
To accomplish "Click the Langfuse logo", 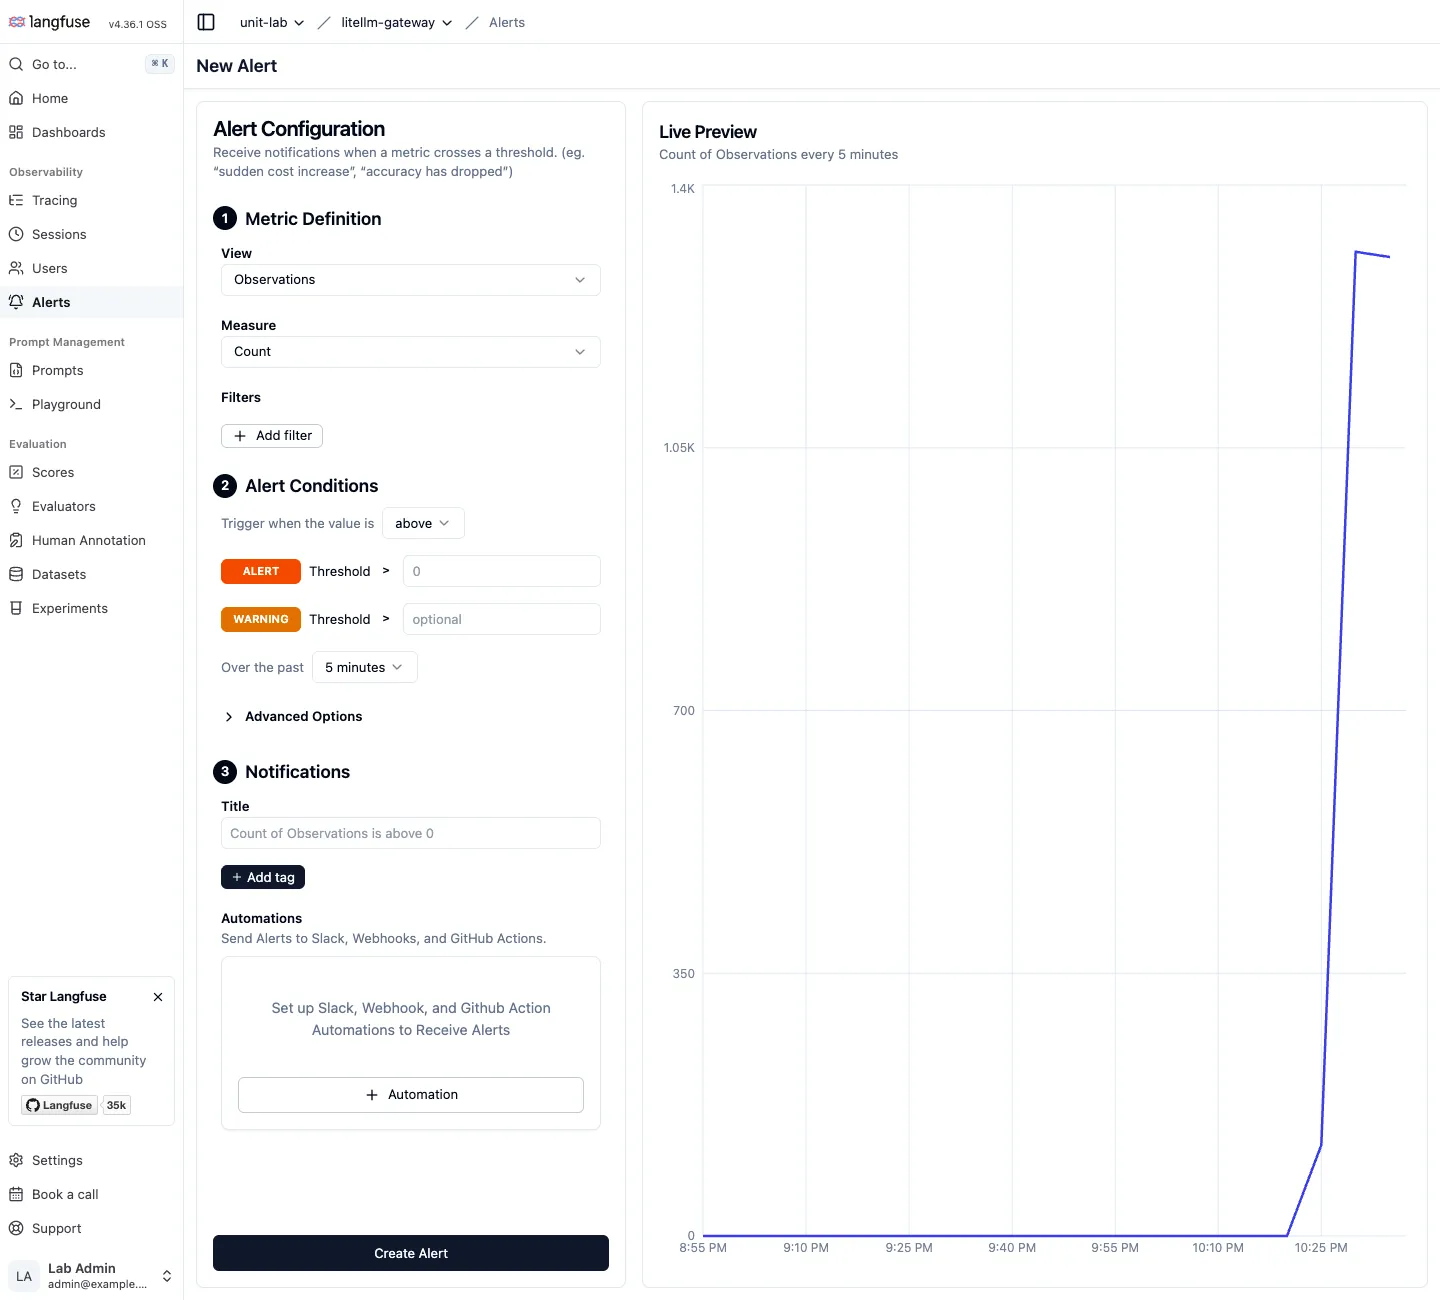I will 49,22.
